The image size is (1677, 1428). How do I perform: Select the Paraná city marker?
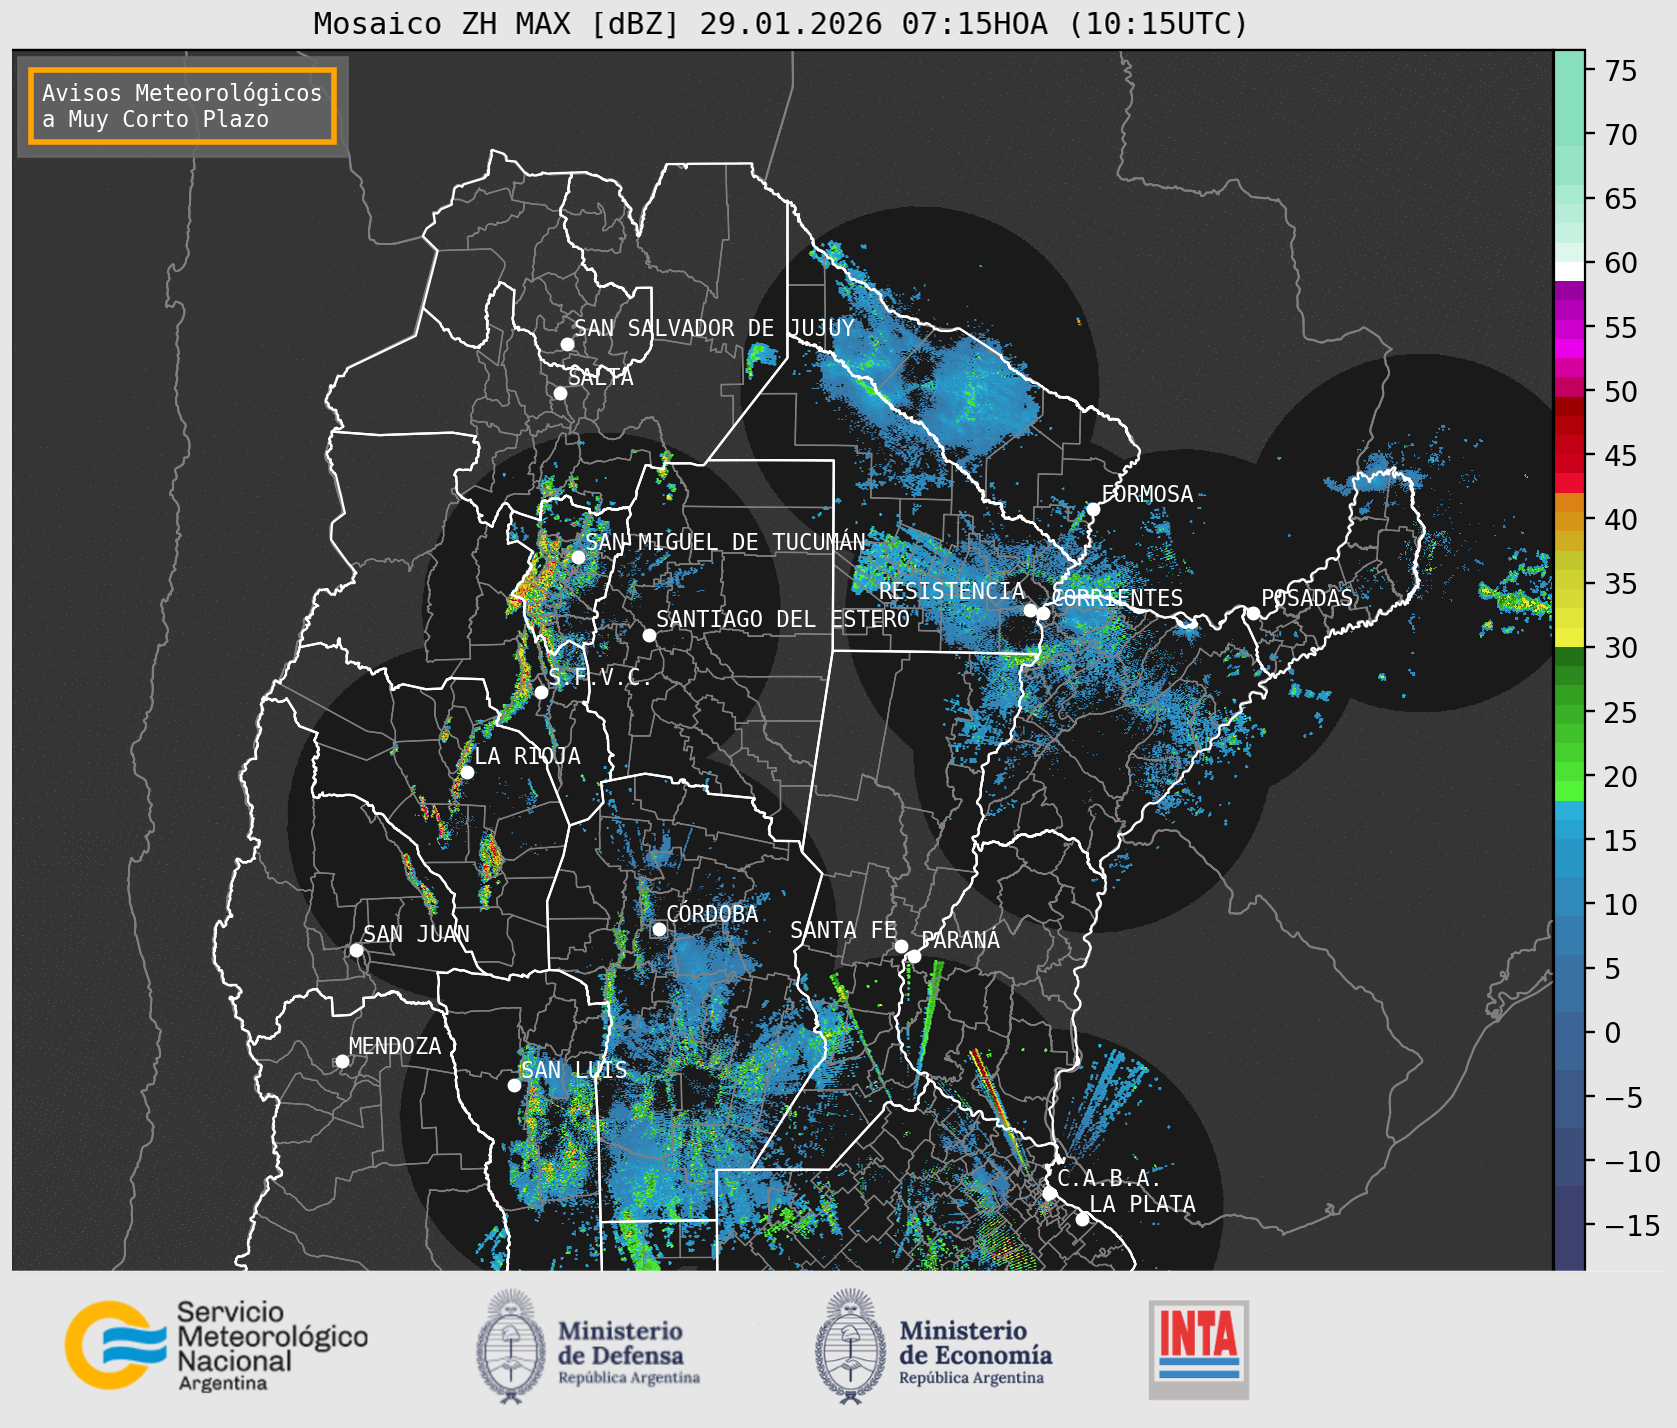tap(914, 956)
